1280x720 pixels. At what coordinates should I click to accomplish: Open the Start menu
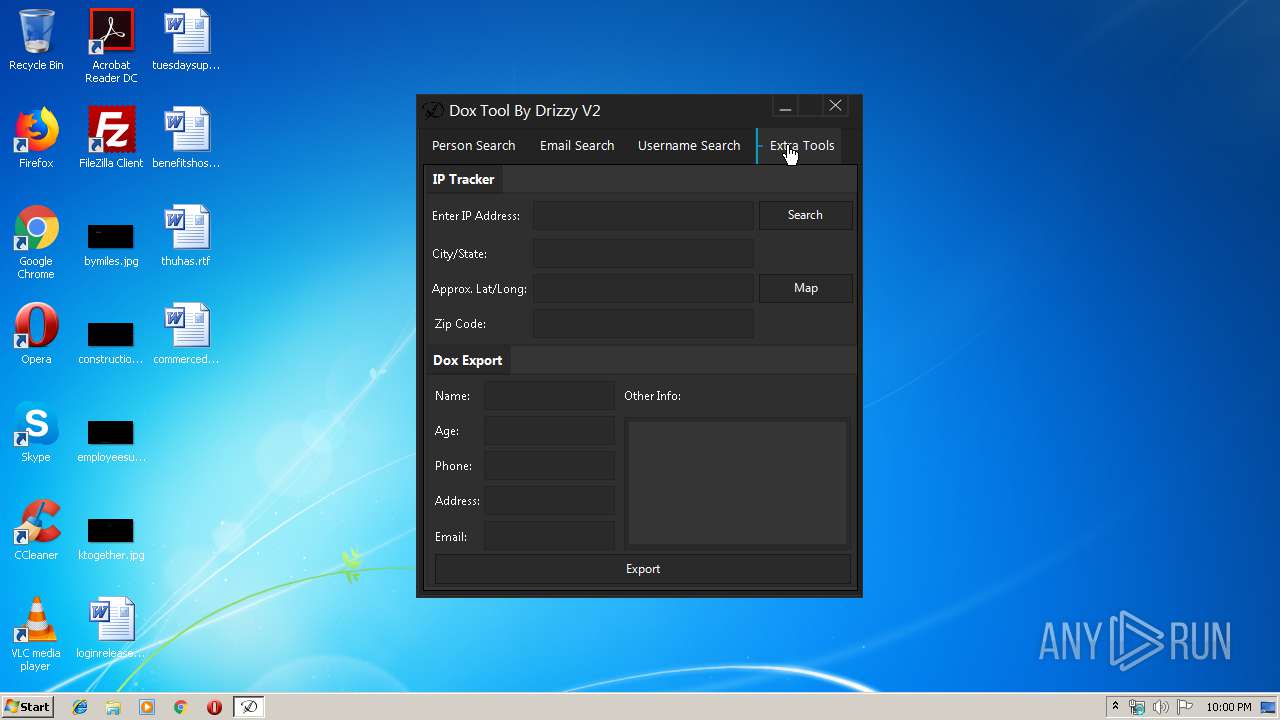[x=27, y=707]
